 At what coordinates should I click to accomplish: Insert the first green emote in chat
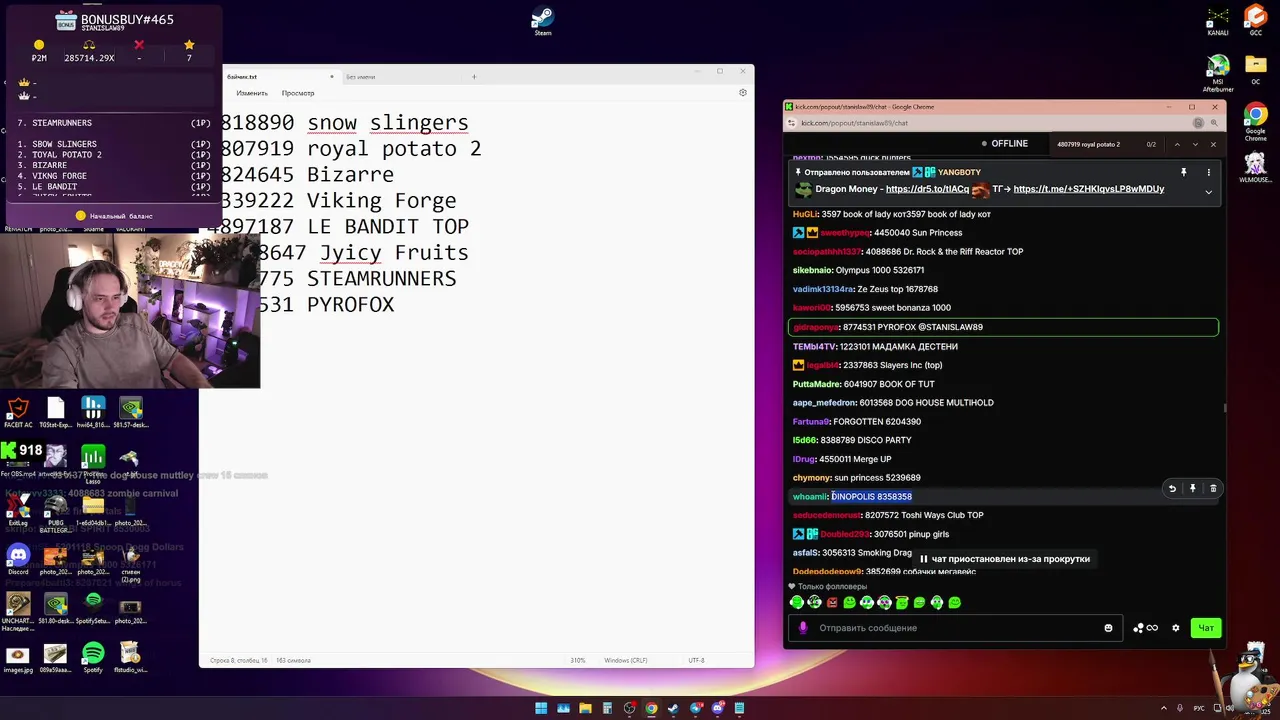pos(797,602)
